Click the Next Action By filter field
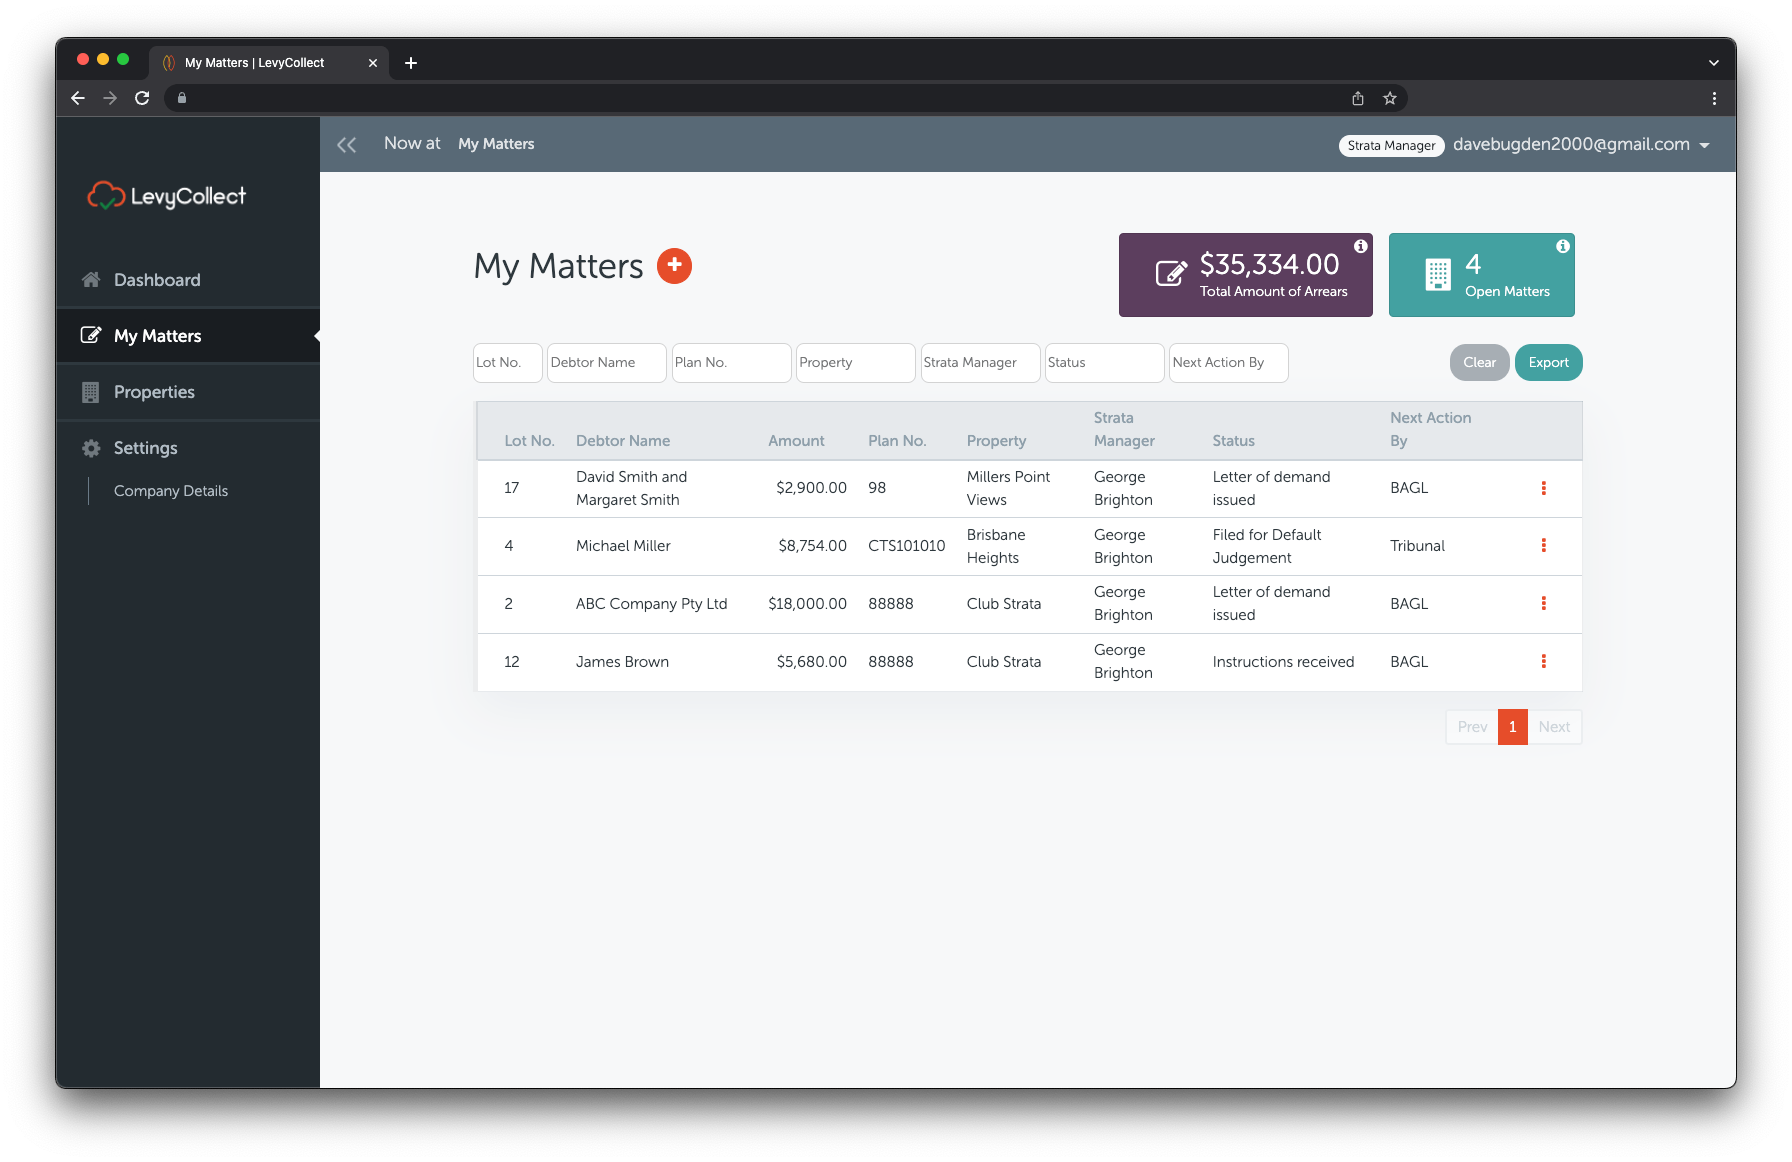The image size is (1792, 1162). pyautogui.click(x=1228, y=363)
